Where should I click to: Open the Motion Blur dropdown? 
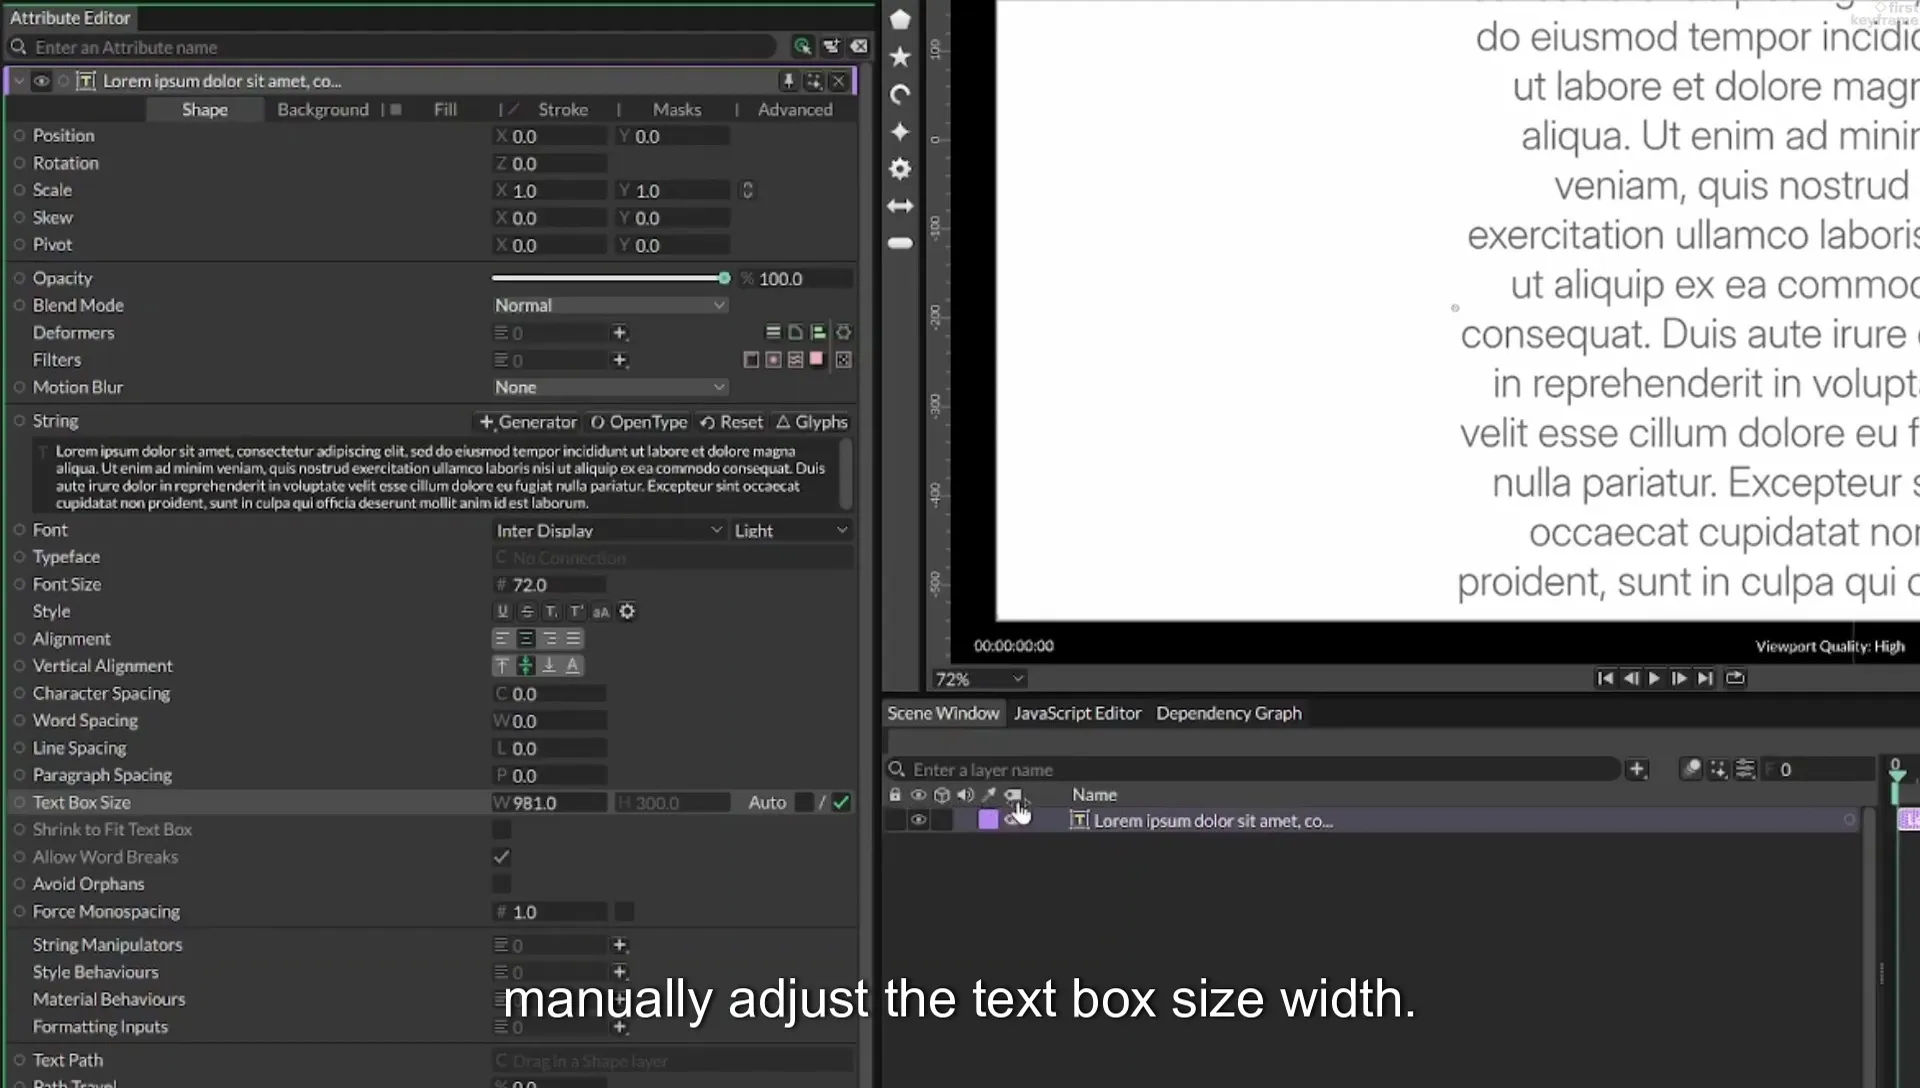609,388
